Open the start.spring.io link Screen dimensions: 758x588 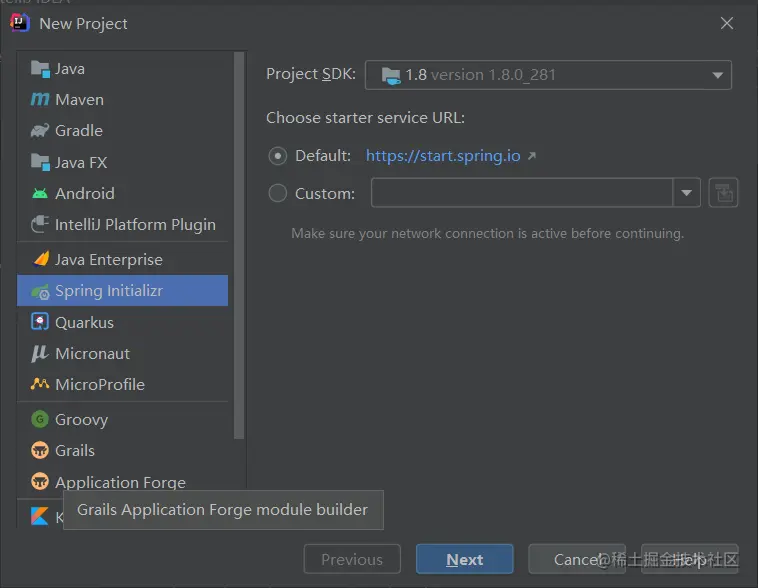443,156
